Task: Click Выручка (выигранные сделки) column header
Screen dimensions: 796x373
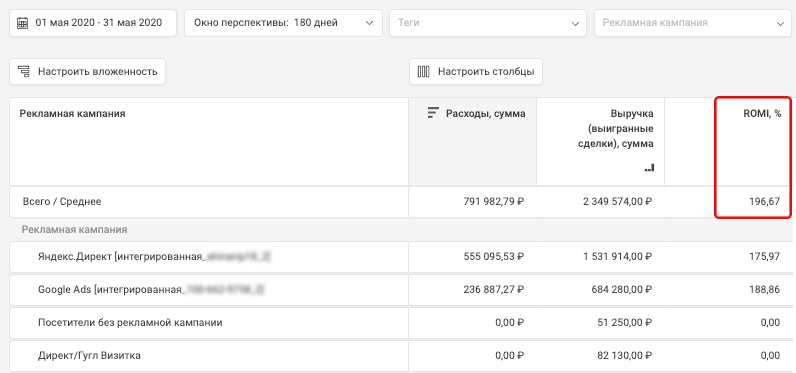Action: pos(622,128)
